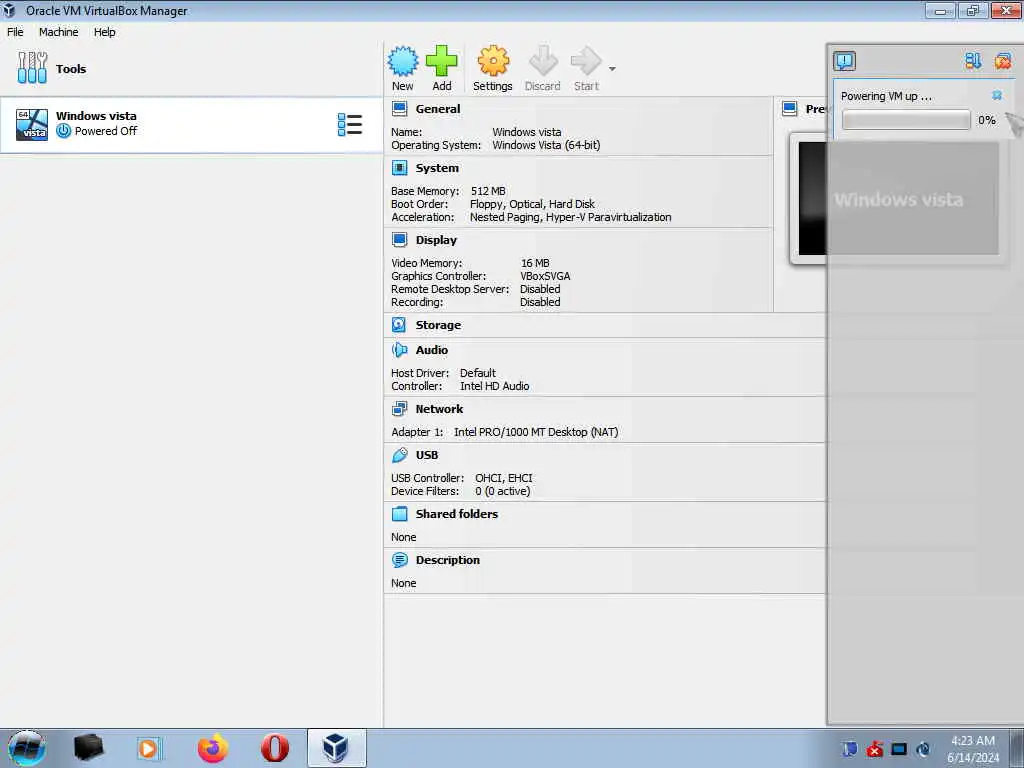Click the Preview section monitor icon
1024x768 pixels.
(x=789, y=109)
